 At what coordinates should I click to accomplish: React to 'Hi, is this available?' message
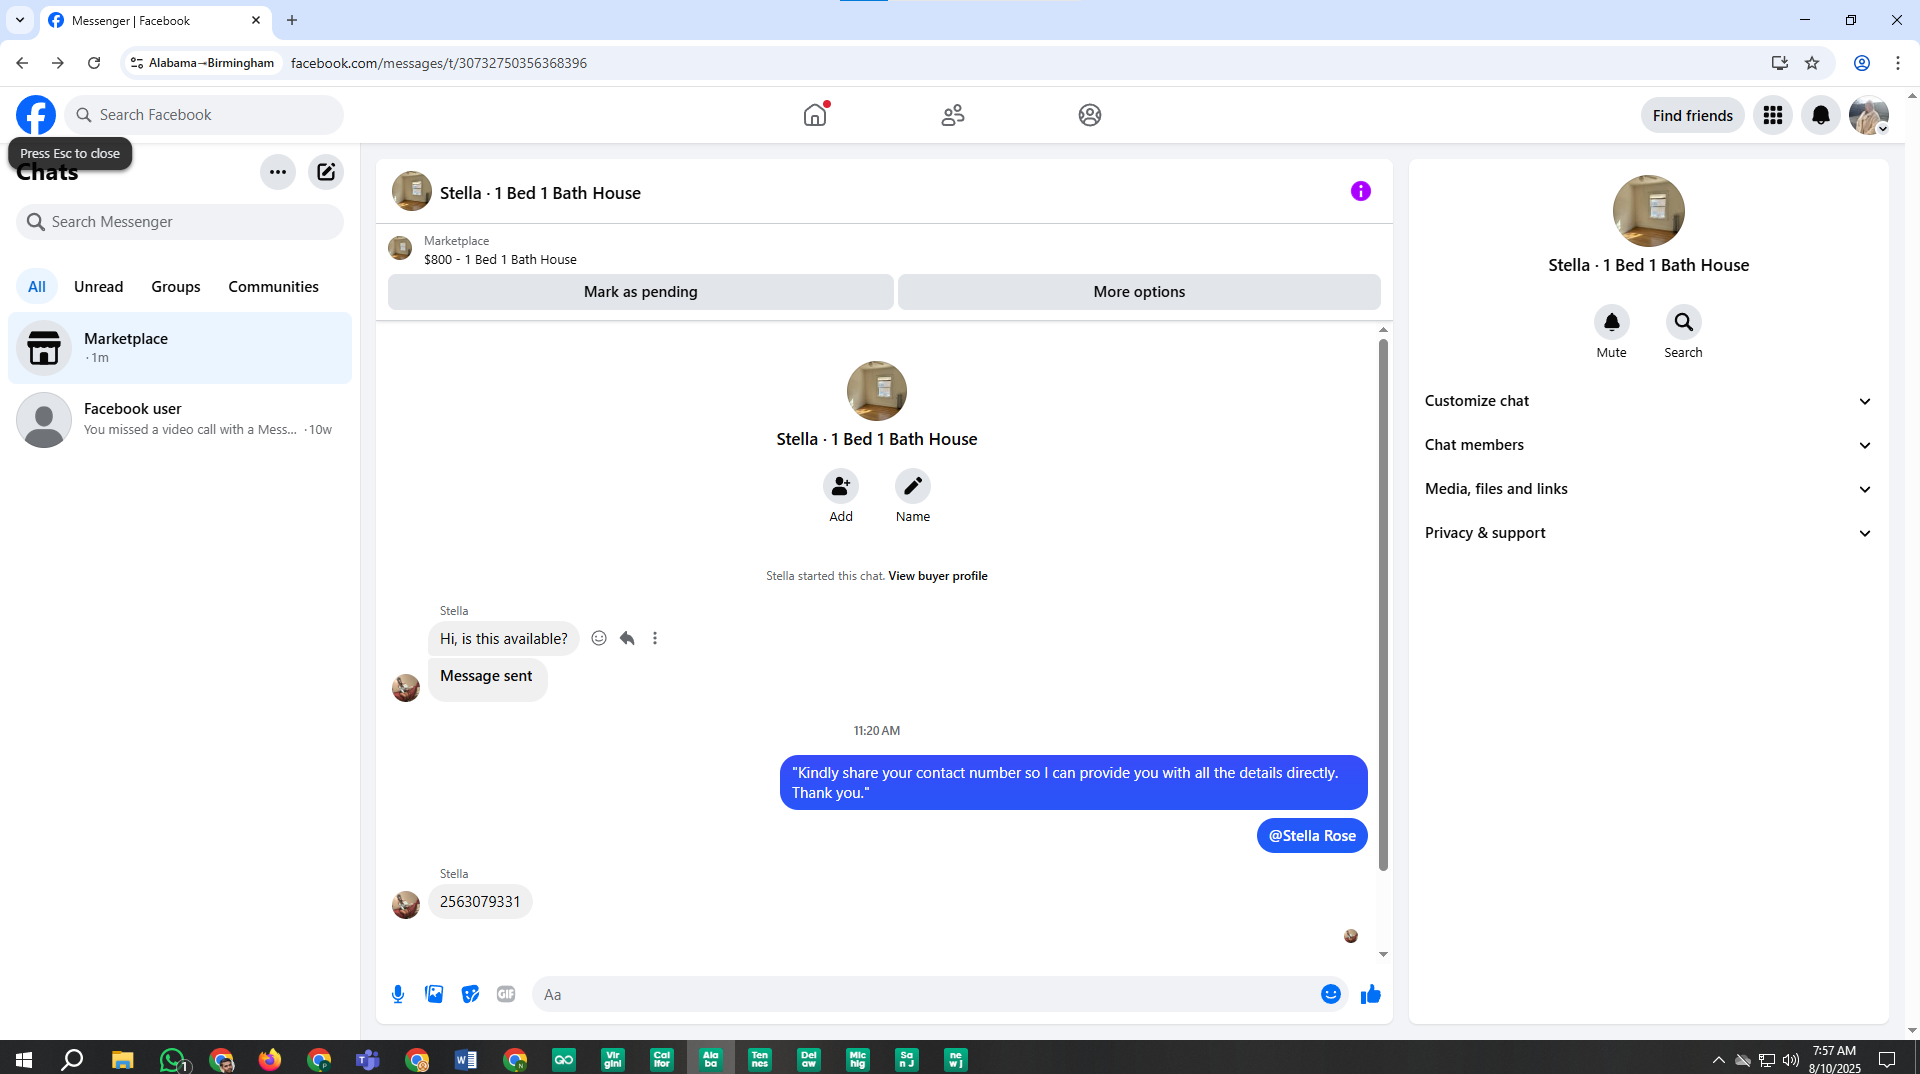pyautogui.click(x=599, y=638)
